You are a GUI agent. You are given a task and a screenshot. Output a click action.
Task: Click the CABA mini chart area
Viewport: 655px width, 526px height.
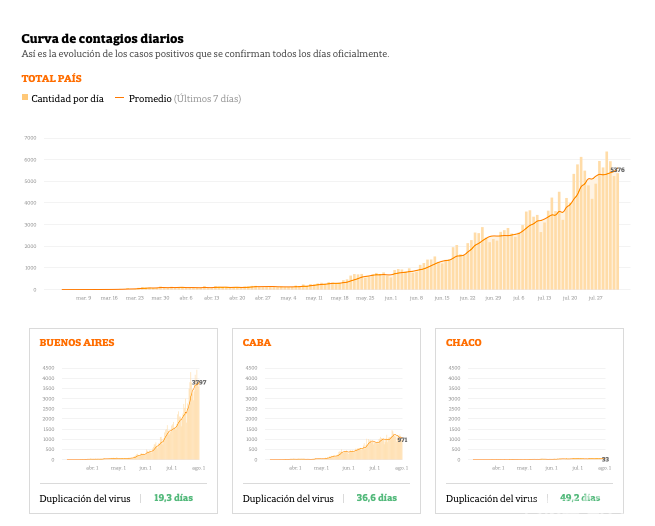pos(333,420)
